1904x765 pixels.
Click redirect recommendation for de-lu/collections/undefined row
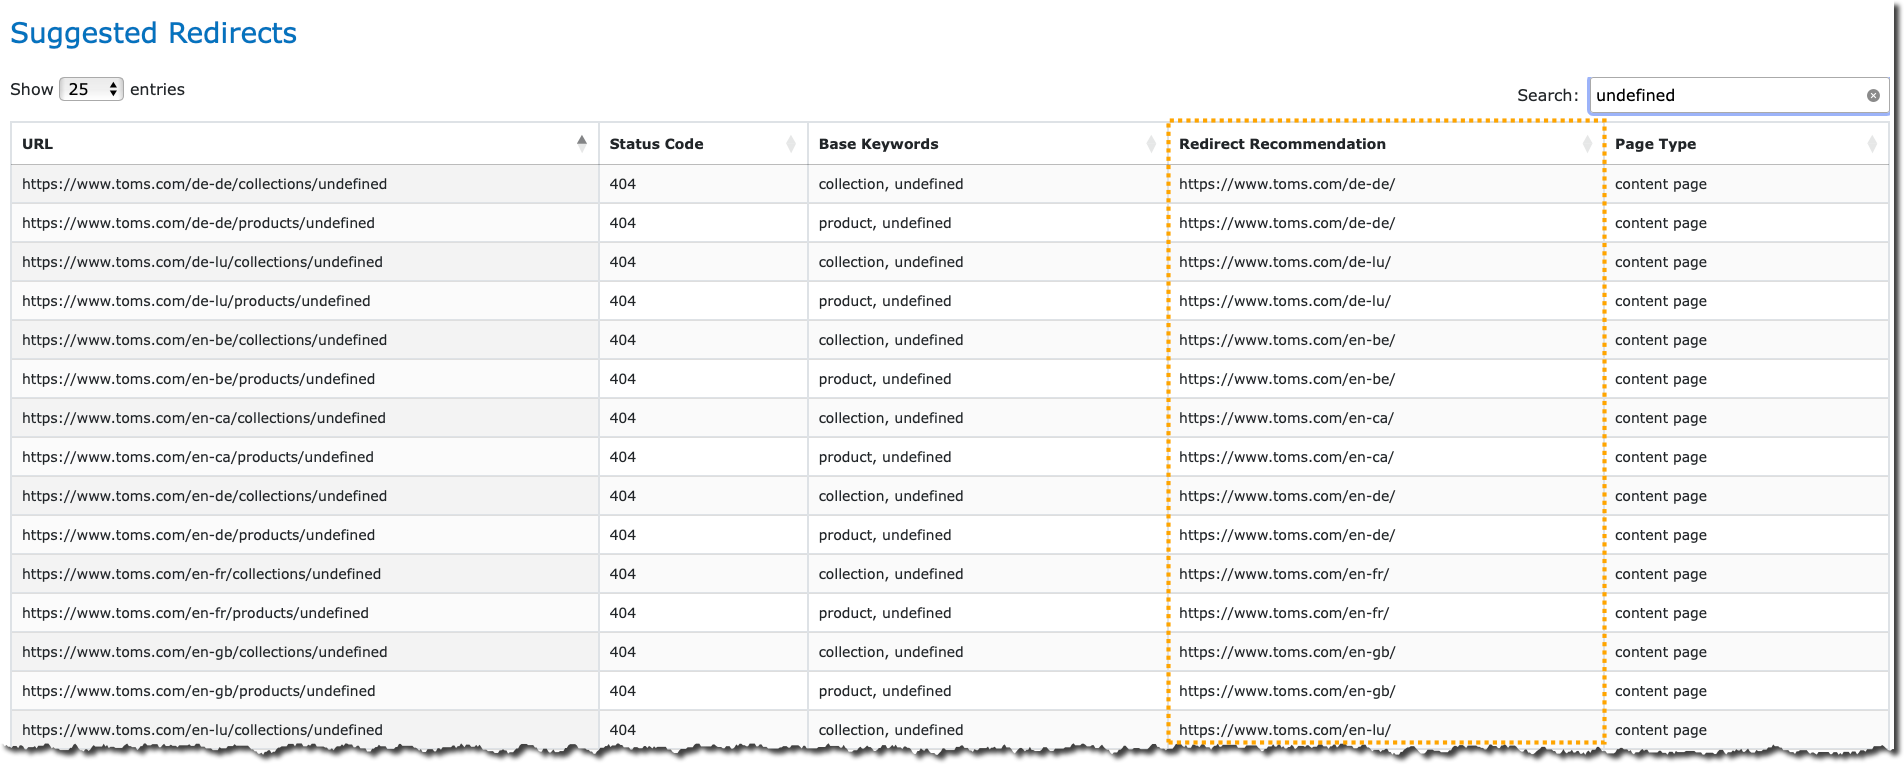tap(1284, 262)
